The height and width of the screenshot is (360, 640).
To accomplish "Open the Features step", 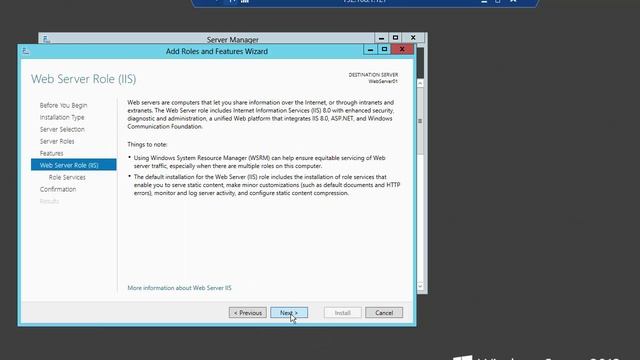I will click(51, 153).
